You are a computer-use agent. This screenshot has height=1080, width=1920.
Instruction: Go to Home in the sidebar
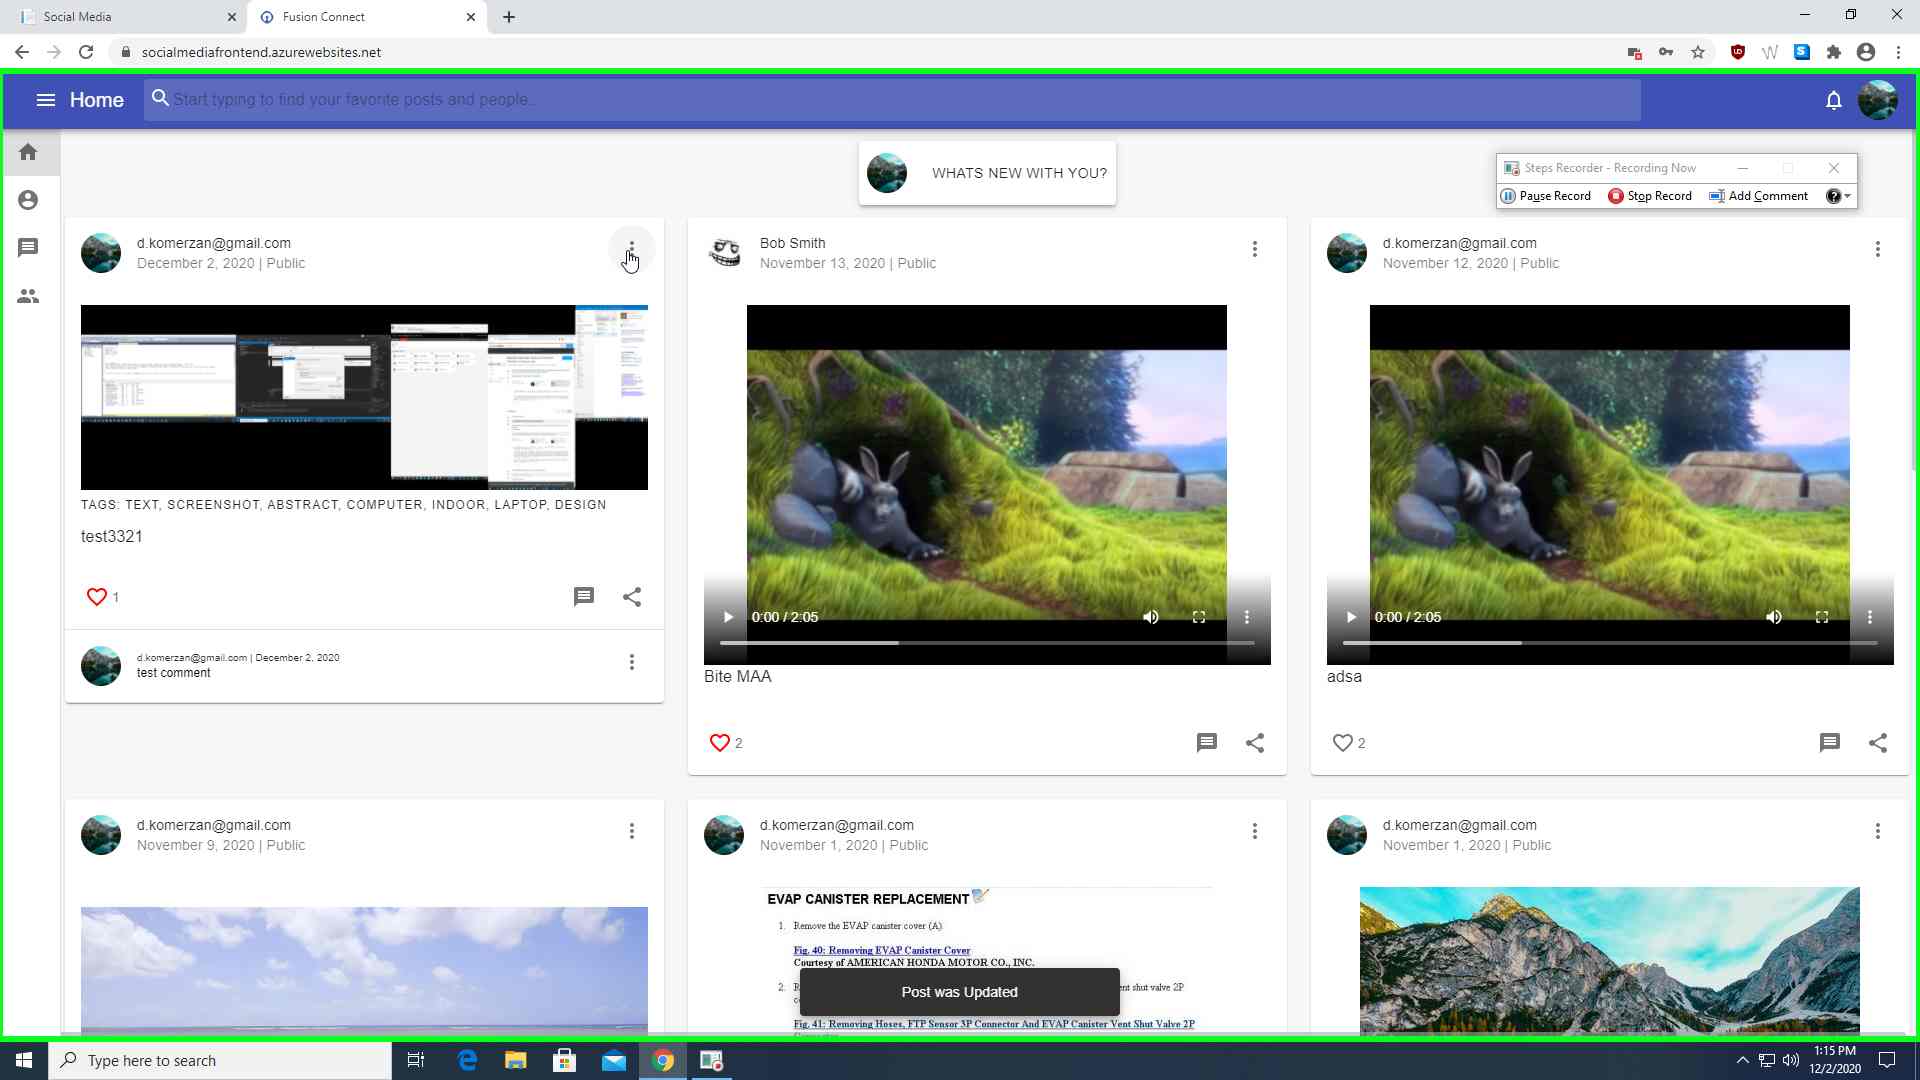click(28, 152)
